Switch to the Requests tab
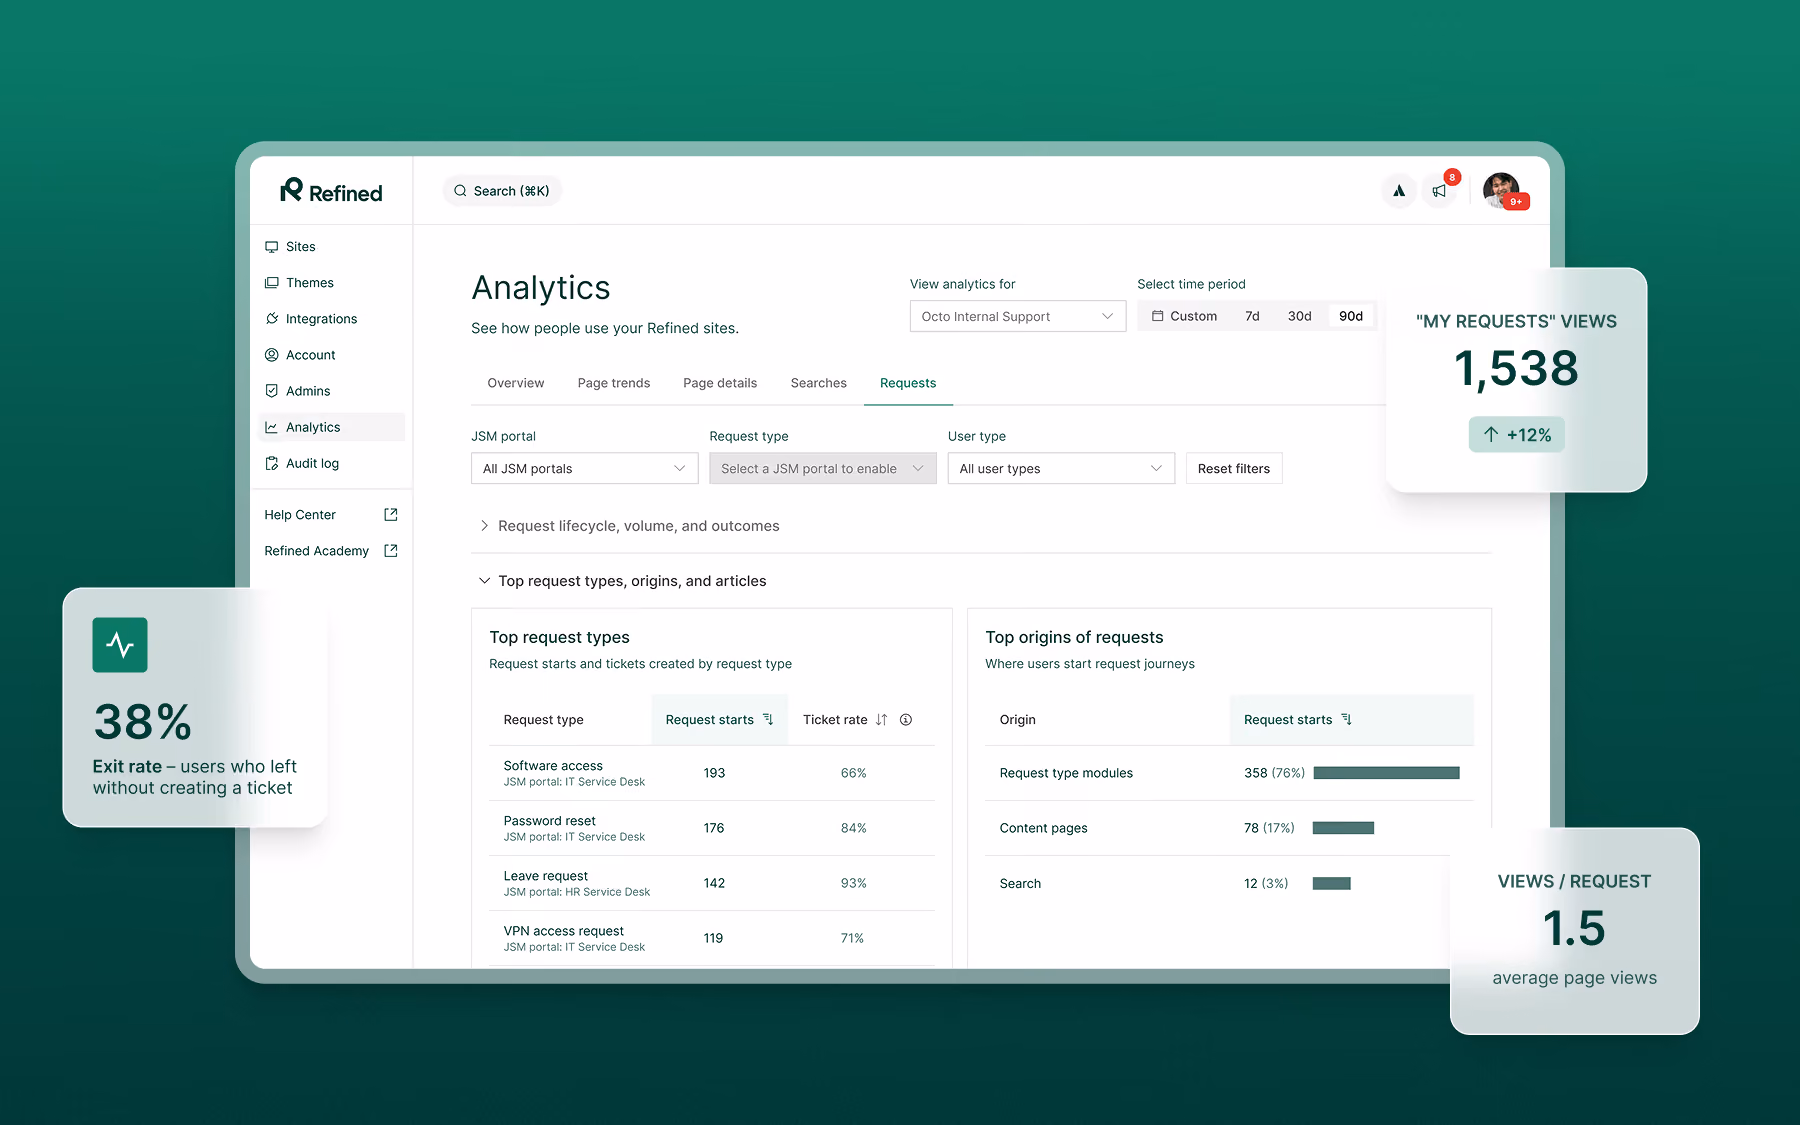This screenshot has width=1800, height=1125. pyautogui.click(x=908, y=383)
